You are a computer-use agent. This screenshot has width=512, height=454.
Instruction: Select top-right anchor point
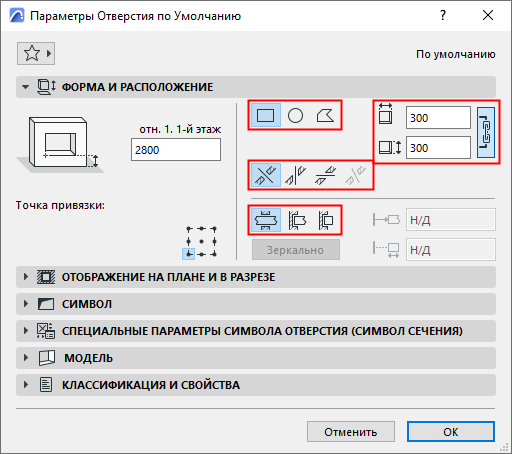click(214, 229)
